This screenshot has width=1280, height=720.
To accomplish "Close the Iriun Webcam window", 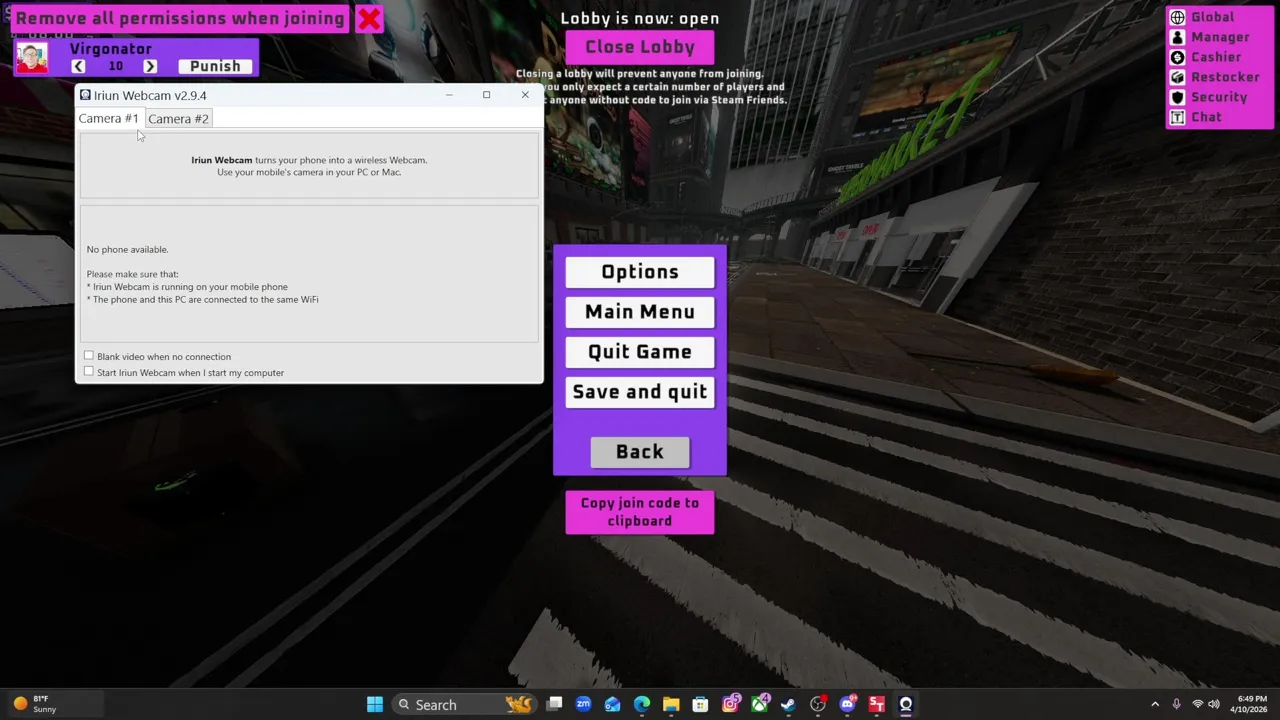I will (525, 95).
